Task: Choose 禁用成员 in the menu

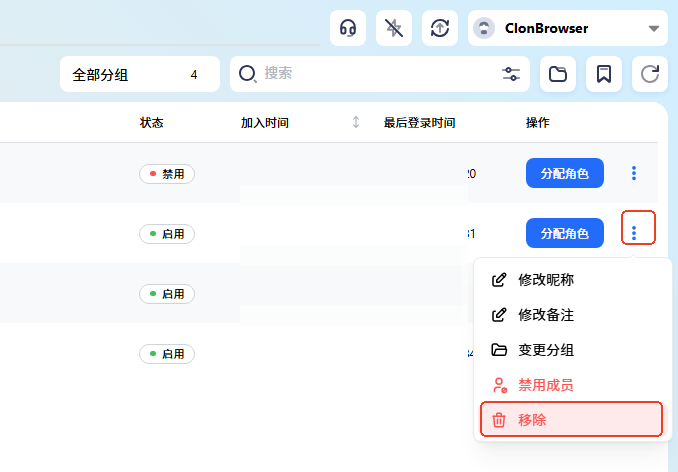Action: pyautogui.click(x=573, y=385)
